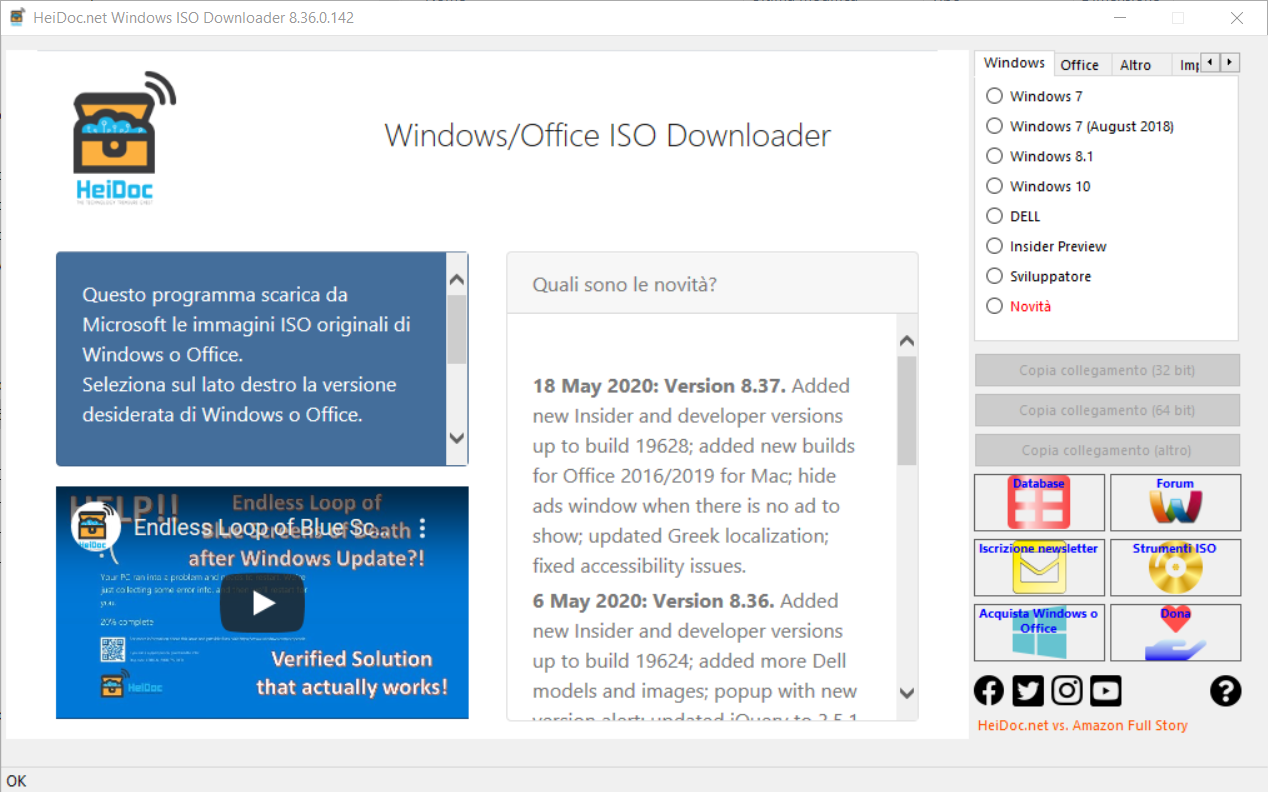The height and width of the screenshot is (792, 1268).
Task: Click the help question mark icon
Action: pyautogui.click(x=1225, y=690)
